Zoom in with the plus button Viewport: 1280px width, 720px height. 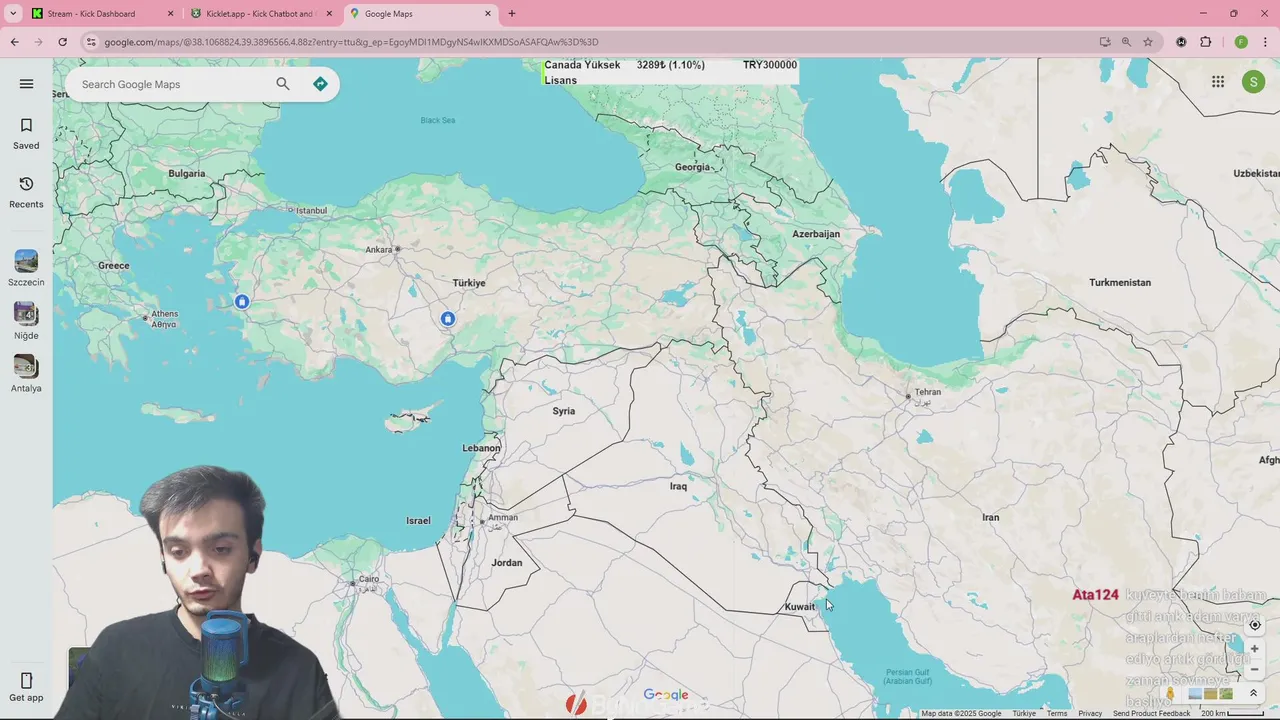[1255, 649]
